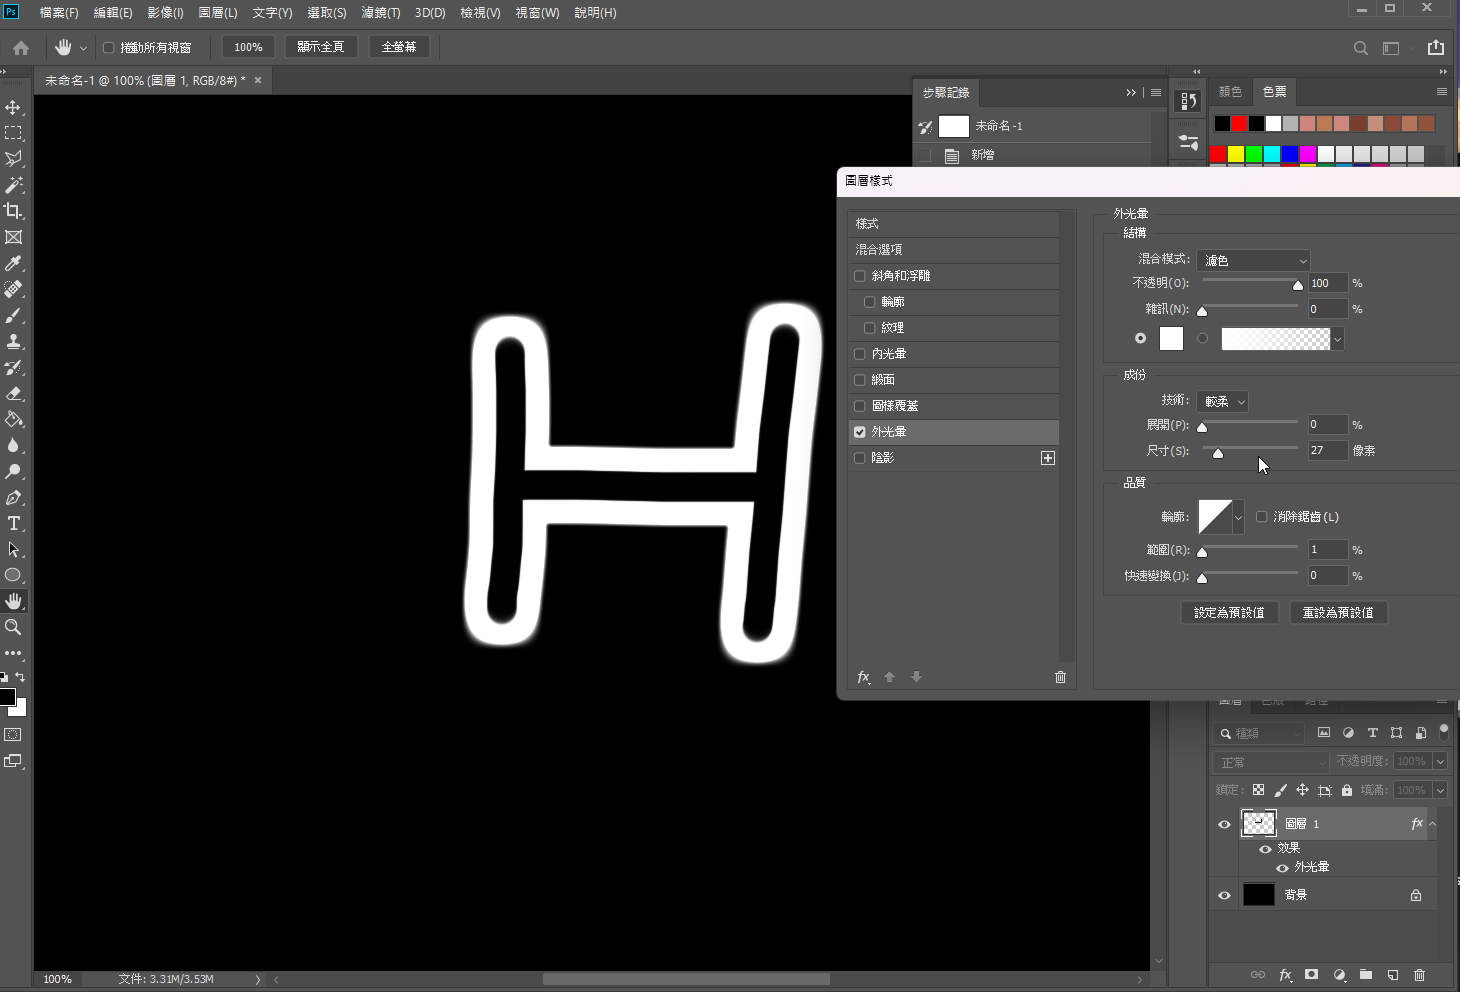Enable the 斜角和浮雕 checkbox
Screen dimensions: 1460x992
tap(860, 276)
